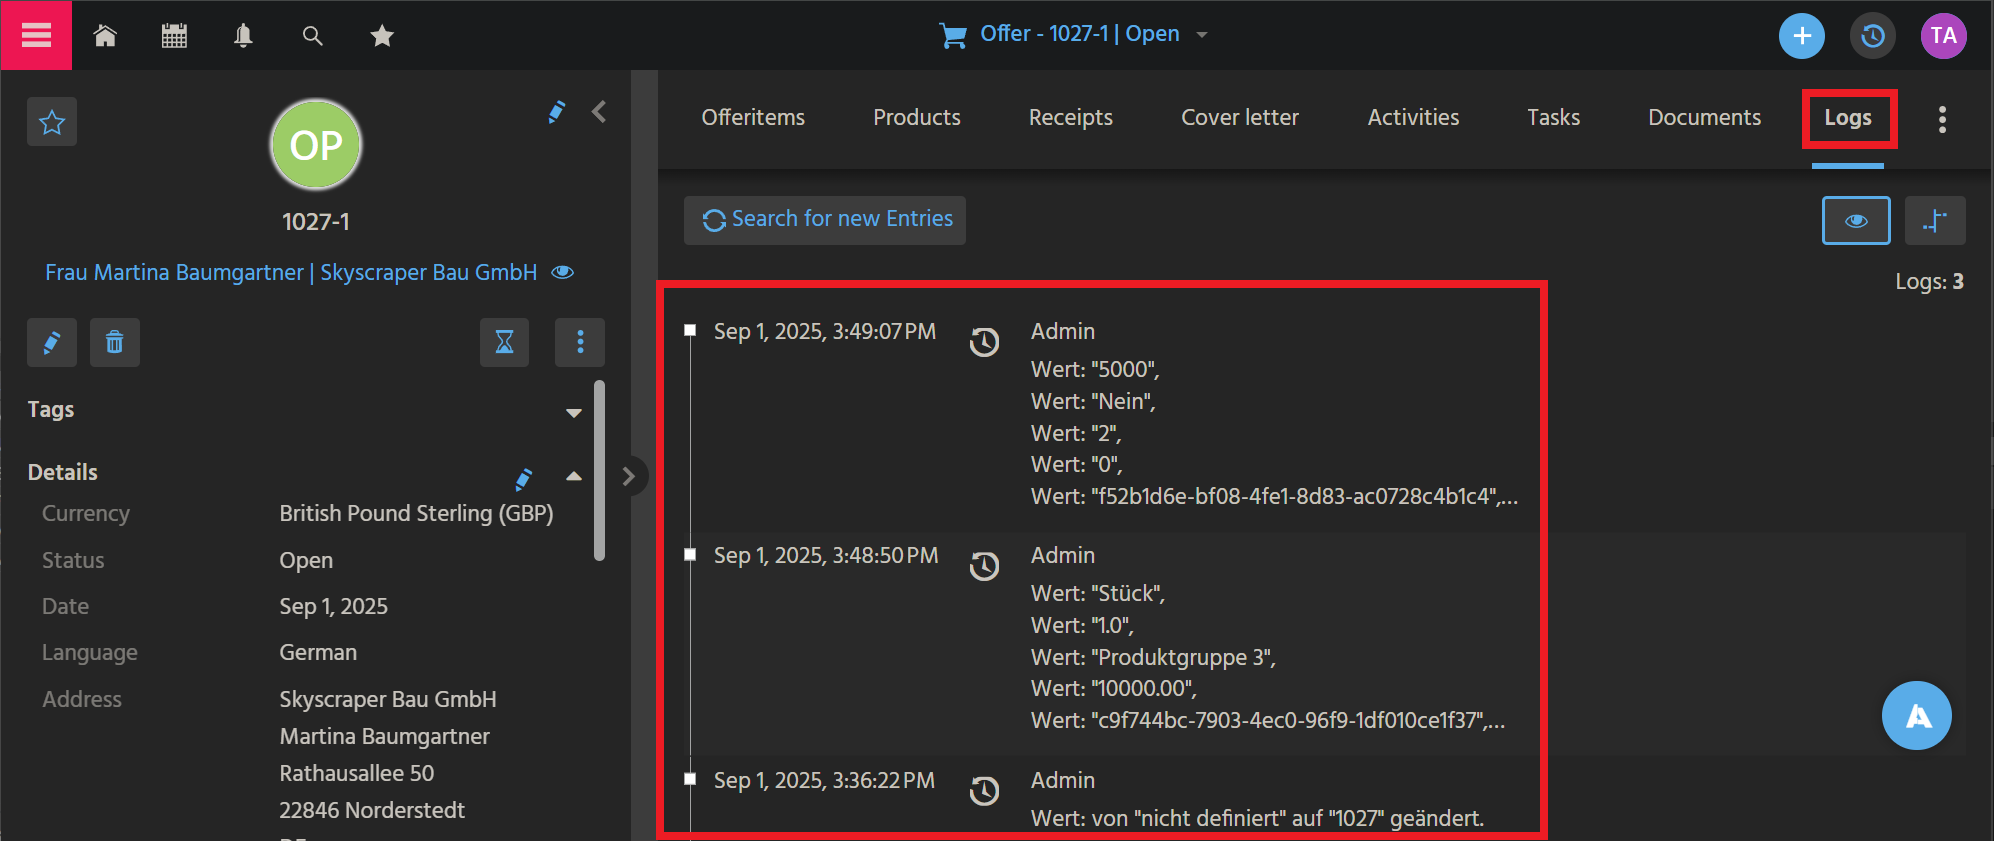The image size is (1994, 841).
Task: Click Search for new Entries button
Action: click(x=825, y=220)
